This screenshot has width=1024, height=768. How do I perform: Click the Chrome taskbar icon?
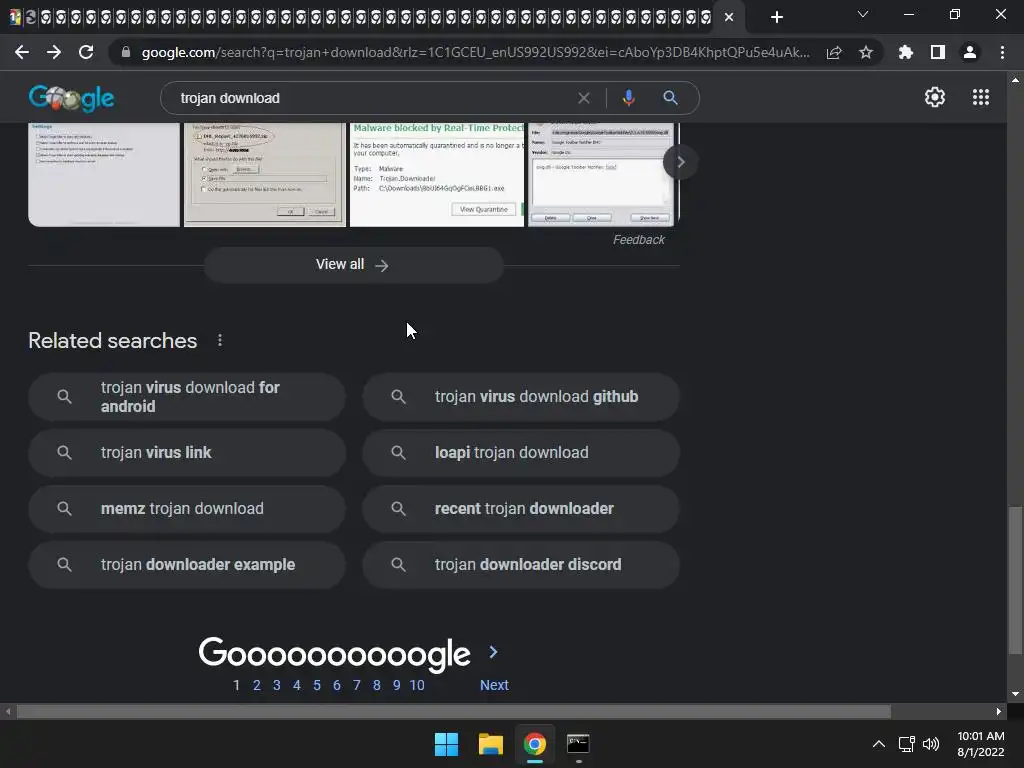click(534, 744)
